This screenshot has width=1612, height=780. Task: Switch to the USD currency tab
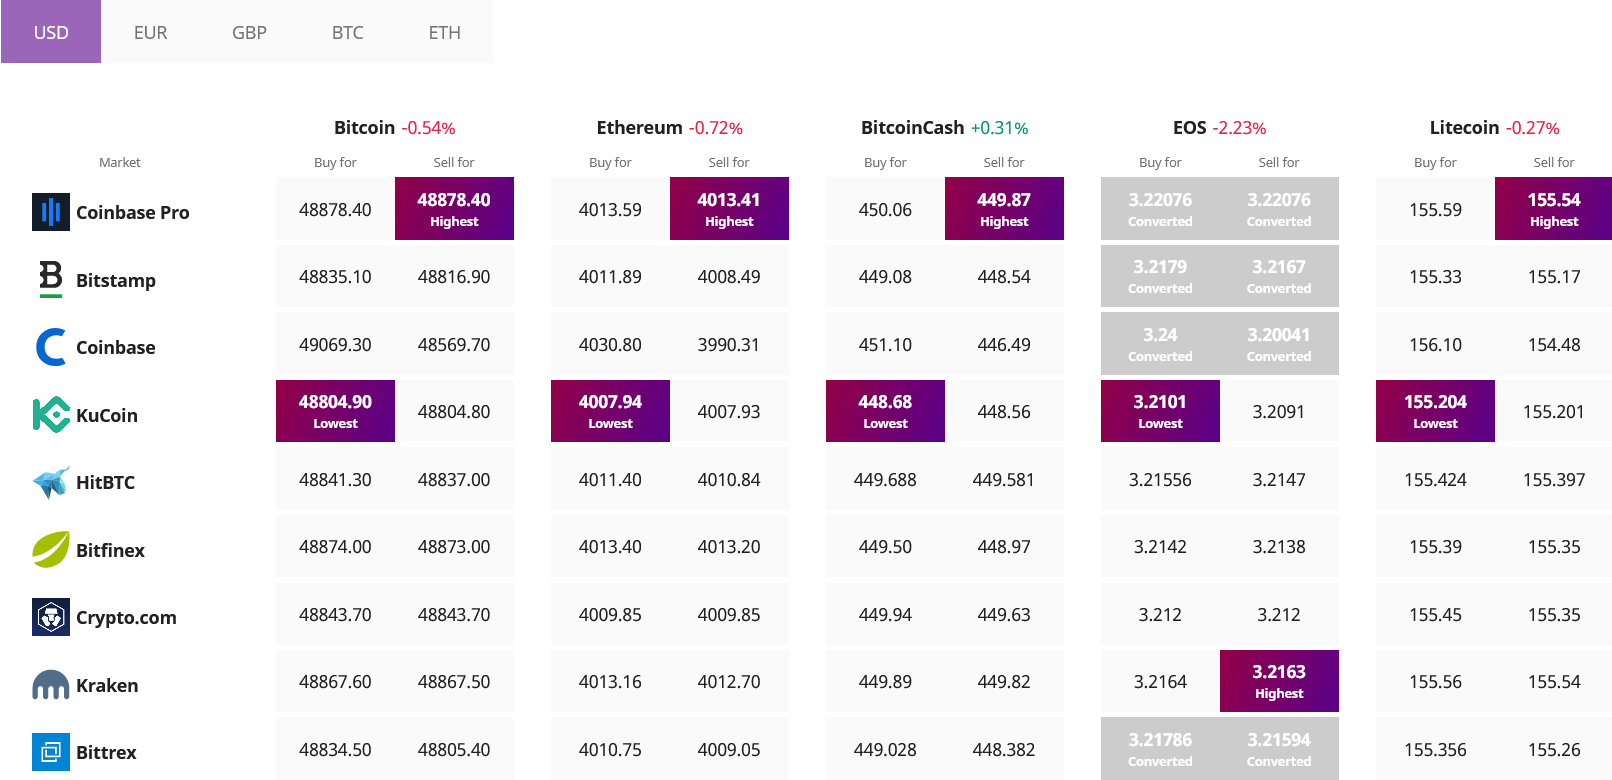(51, 32)
